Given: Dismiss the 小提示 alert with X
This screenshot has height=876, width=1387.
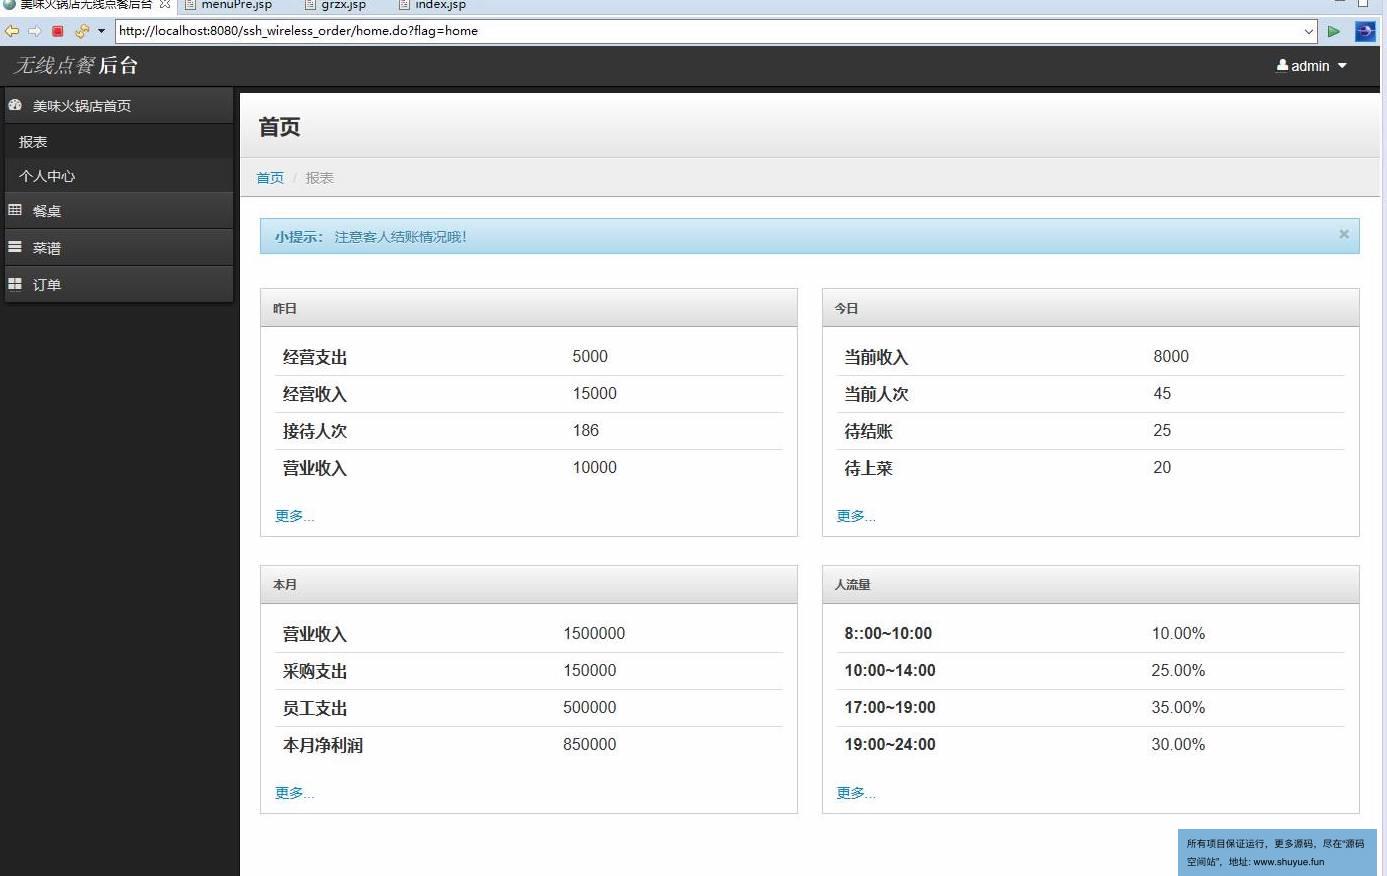Looking at the screenshot, I should click(x=1344, y=234).
